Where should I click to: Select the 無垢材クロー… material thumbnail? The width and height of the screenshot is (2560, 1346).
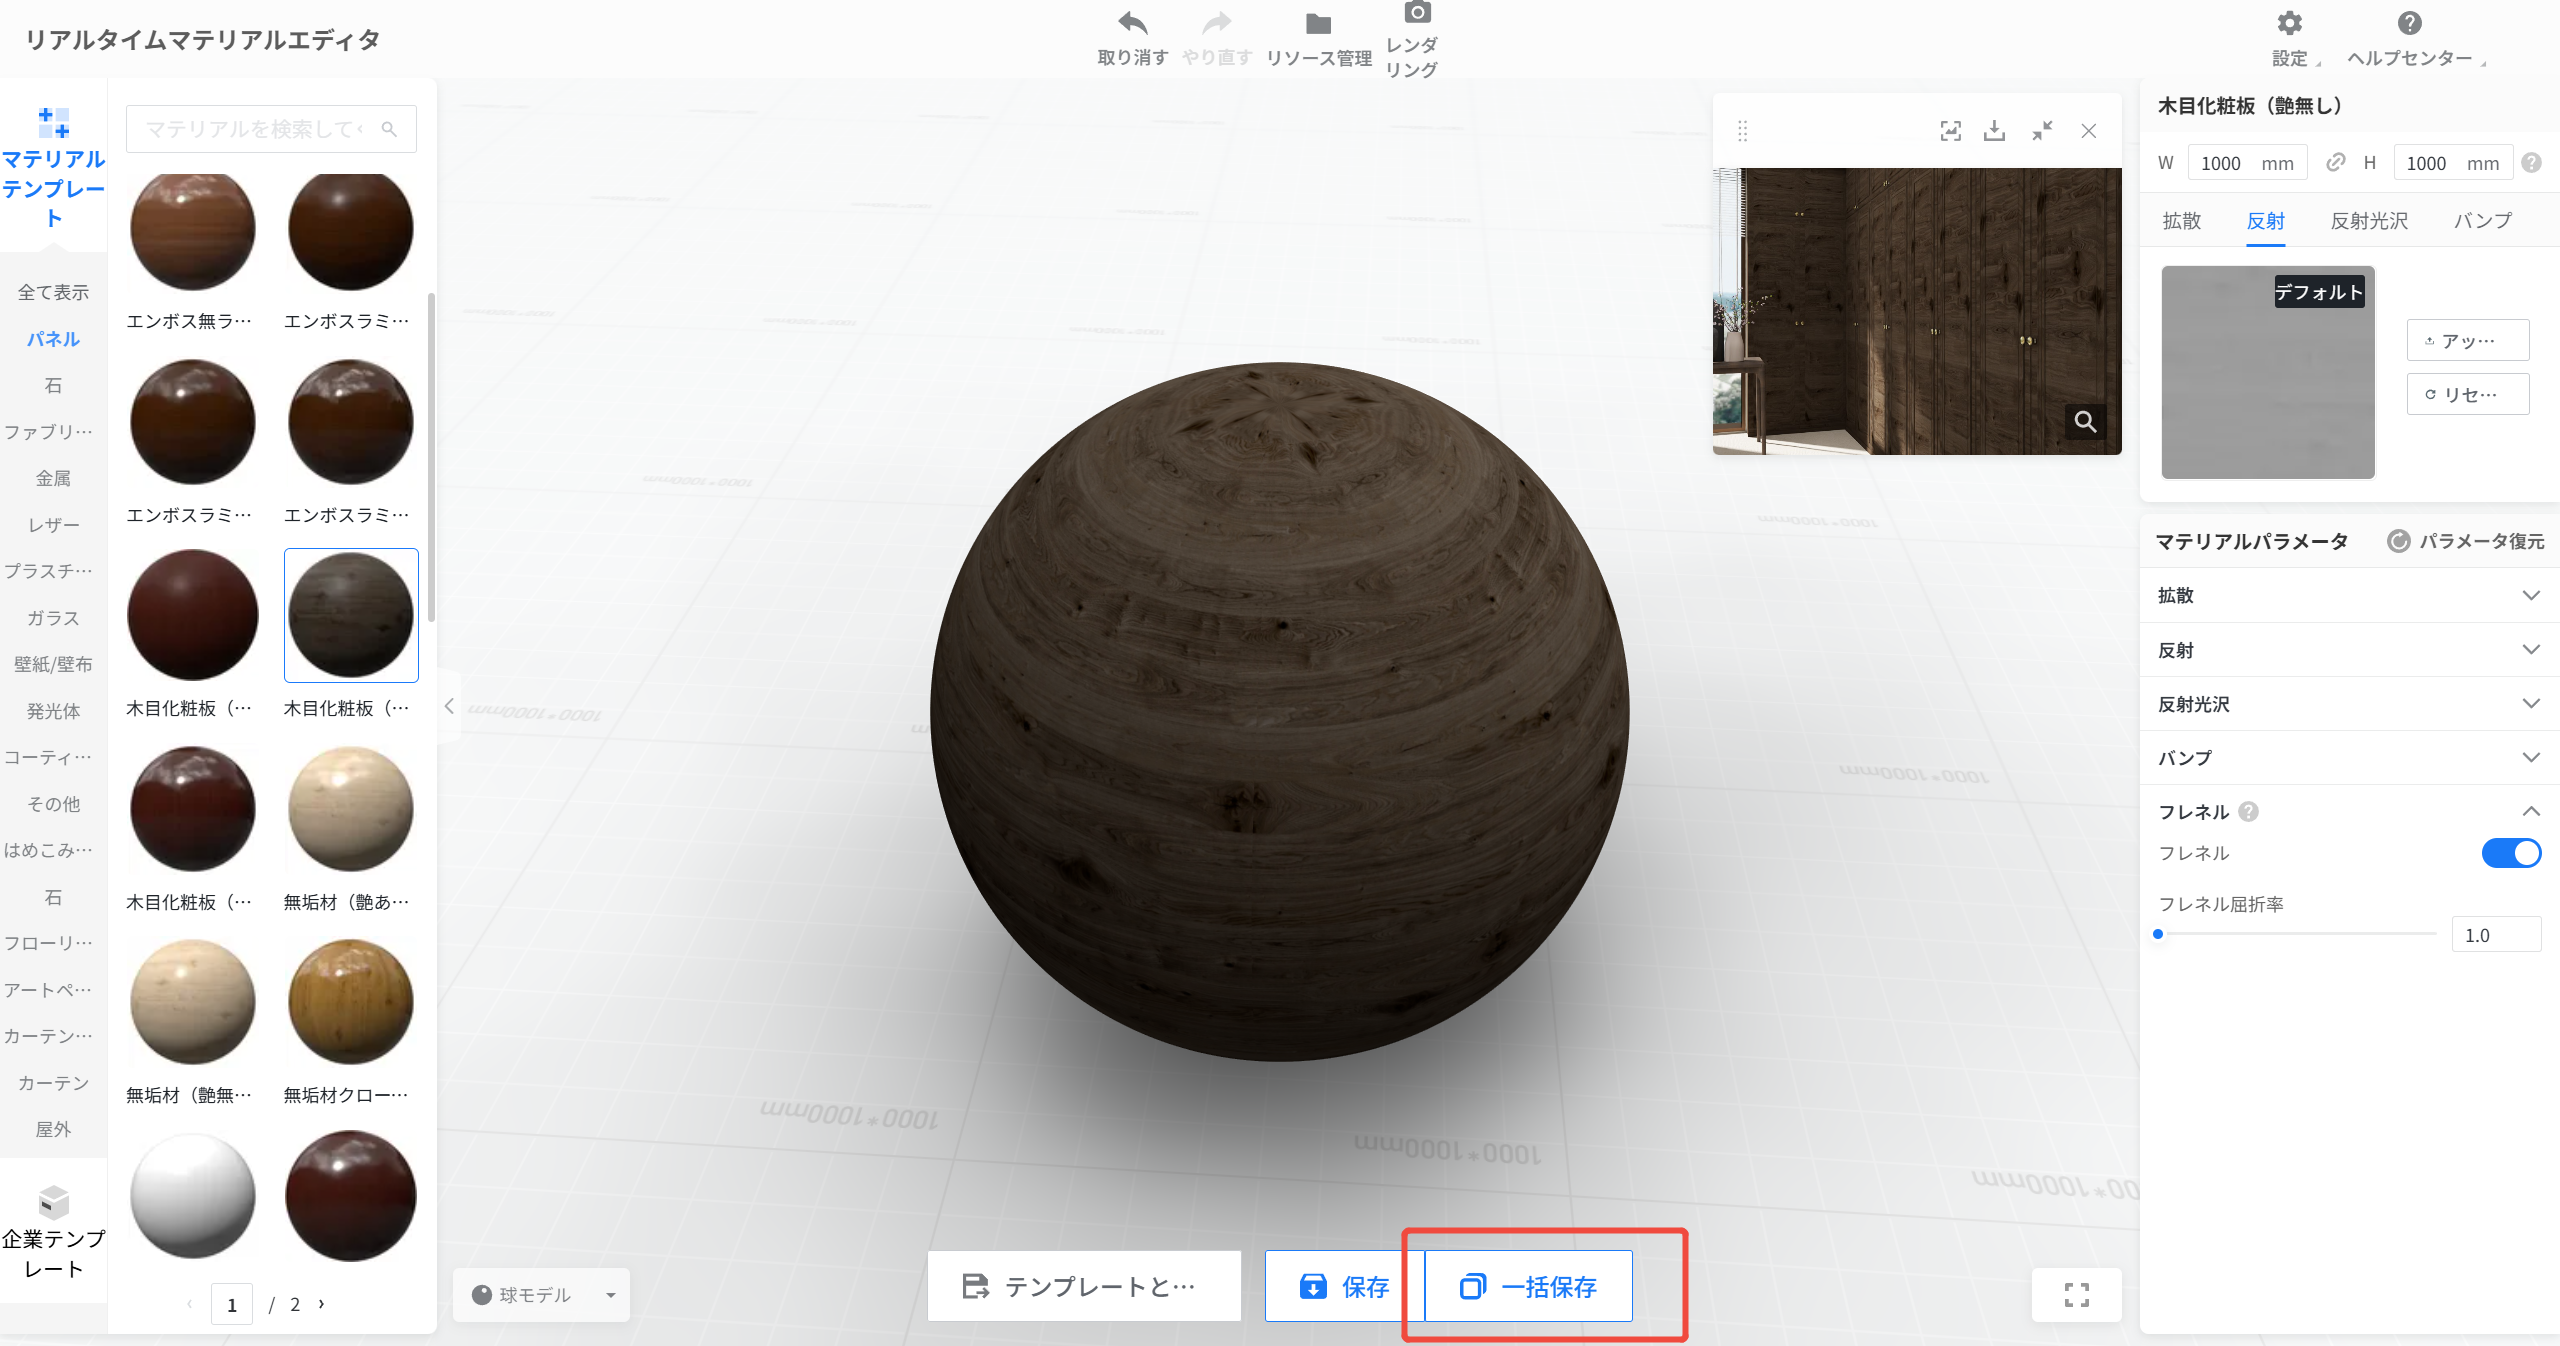click(x=351, y=1002)
